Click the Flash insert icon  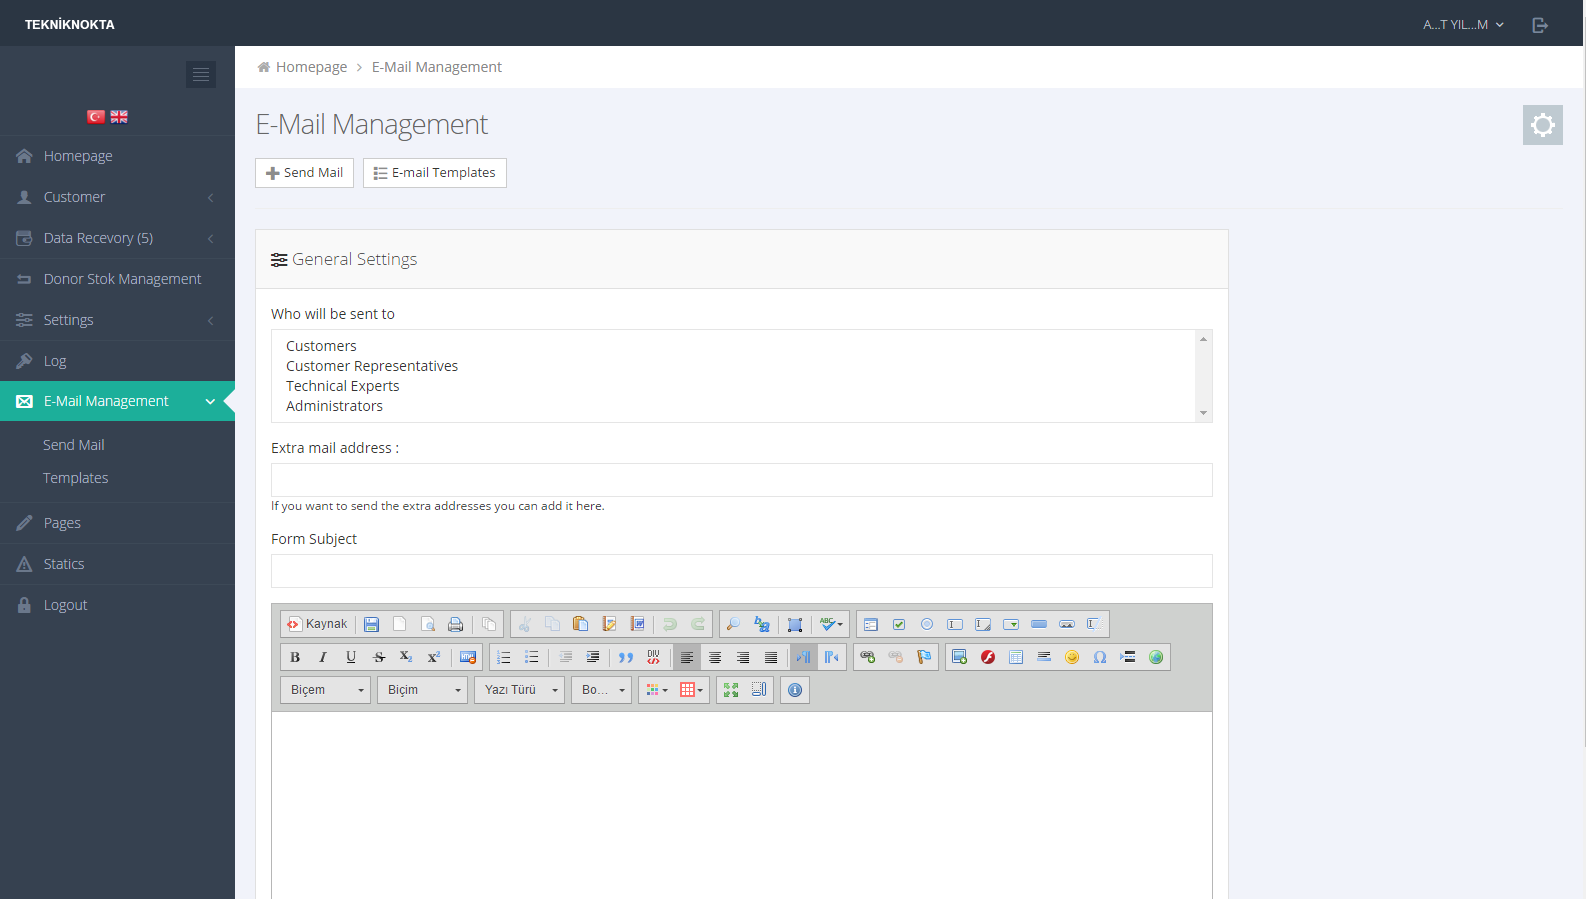click(x=988, y=657)
